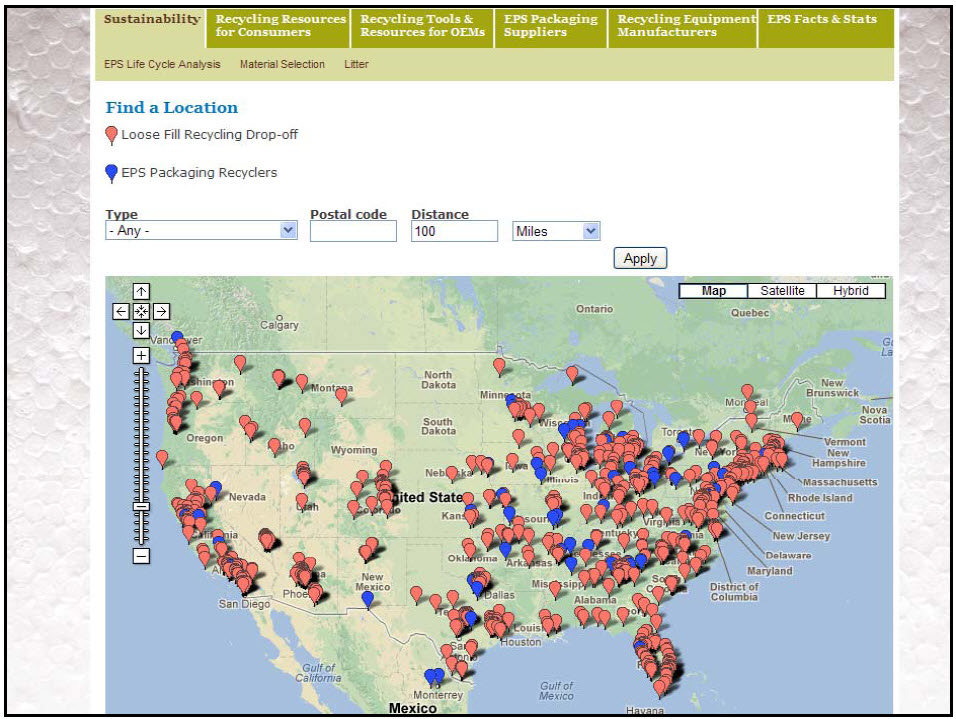Click the Apply button
This screenshot has width=956, height=719.
pos(640,258)
